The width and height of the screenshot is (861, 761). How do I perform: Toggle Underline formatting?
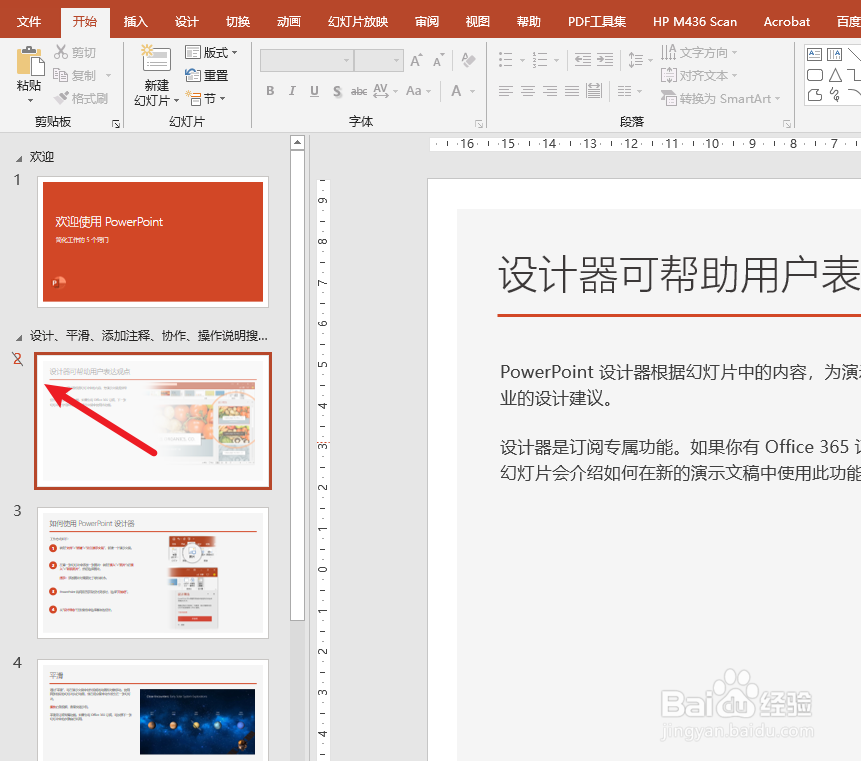click(x=314, y=91)
